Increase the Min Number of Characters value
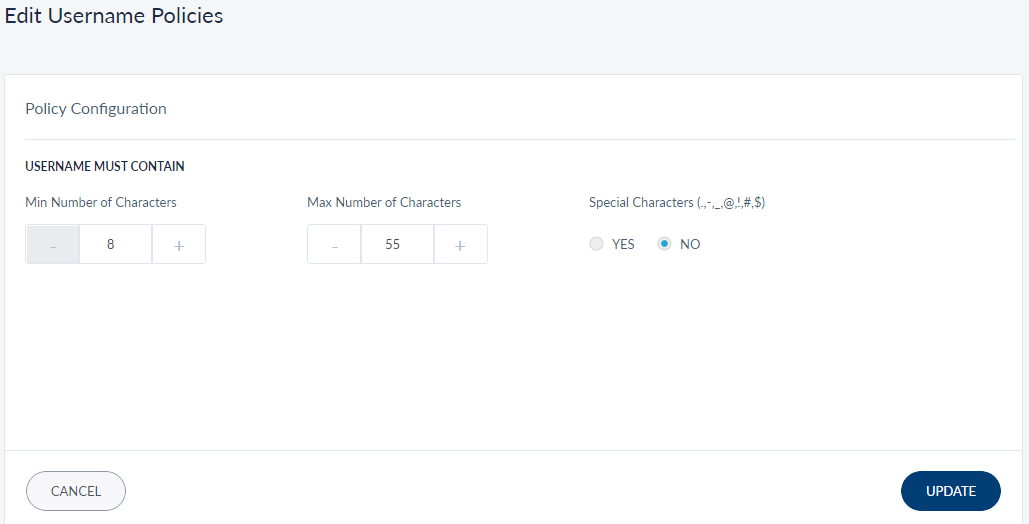Screen dimensions: 1029x524 179,244
